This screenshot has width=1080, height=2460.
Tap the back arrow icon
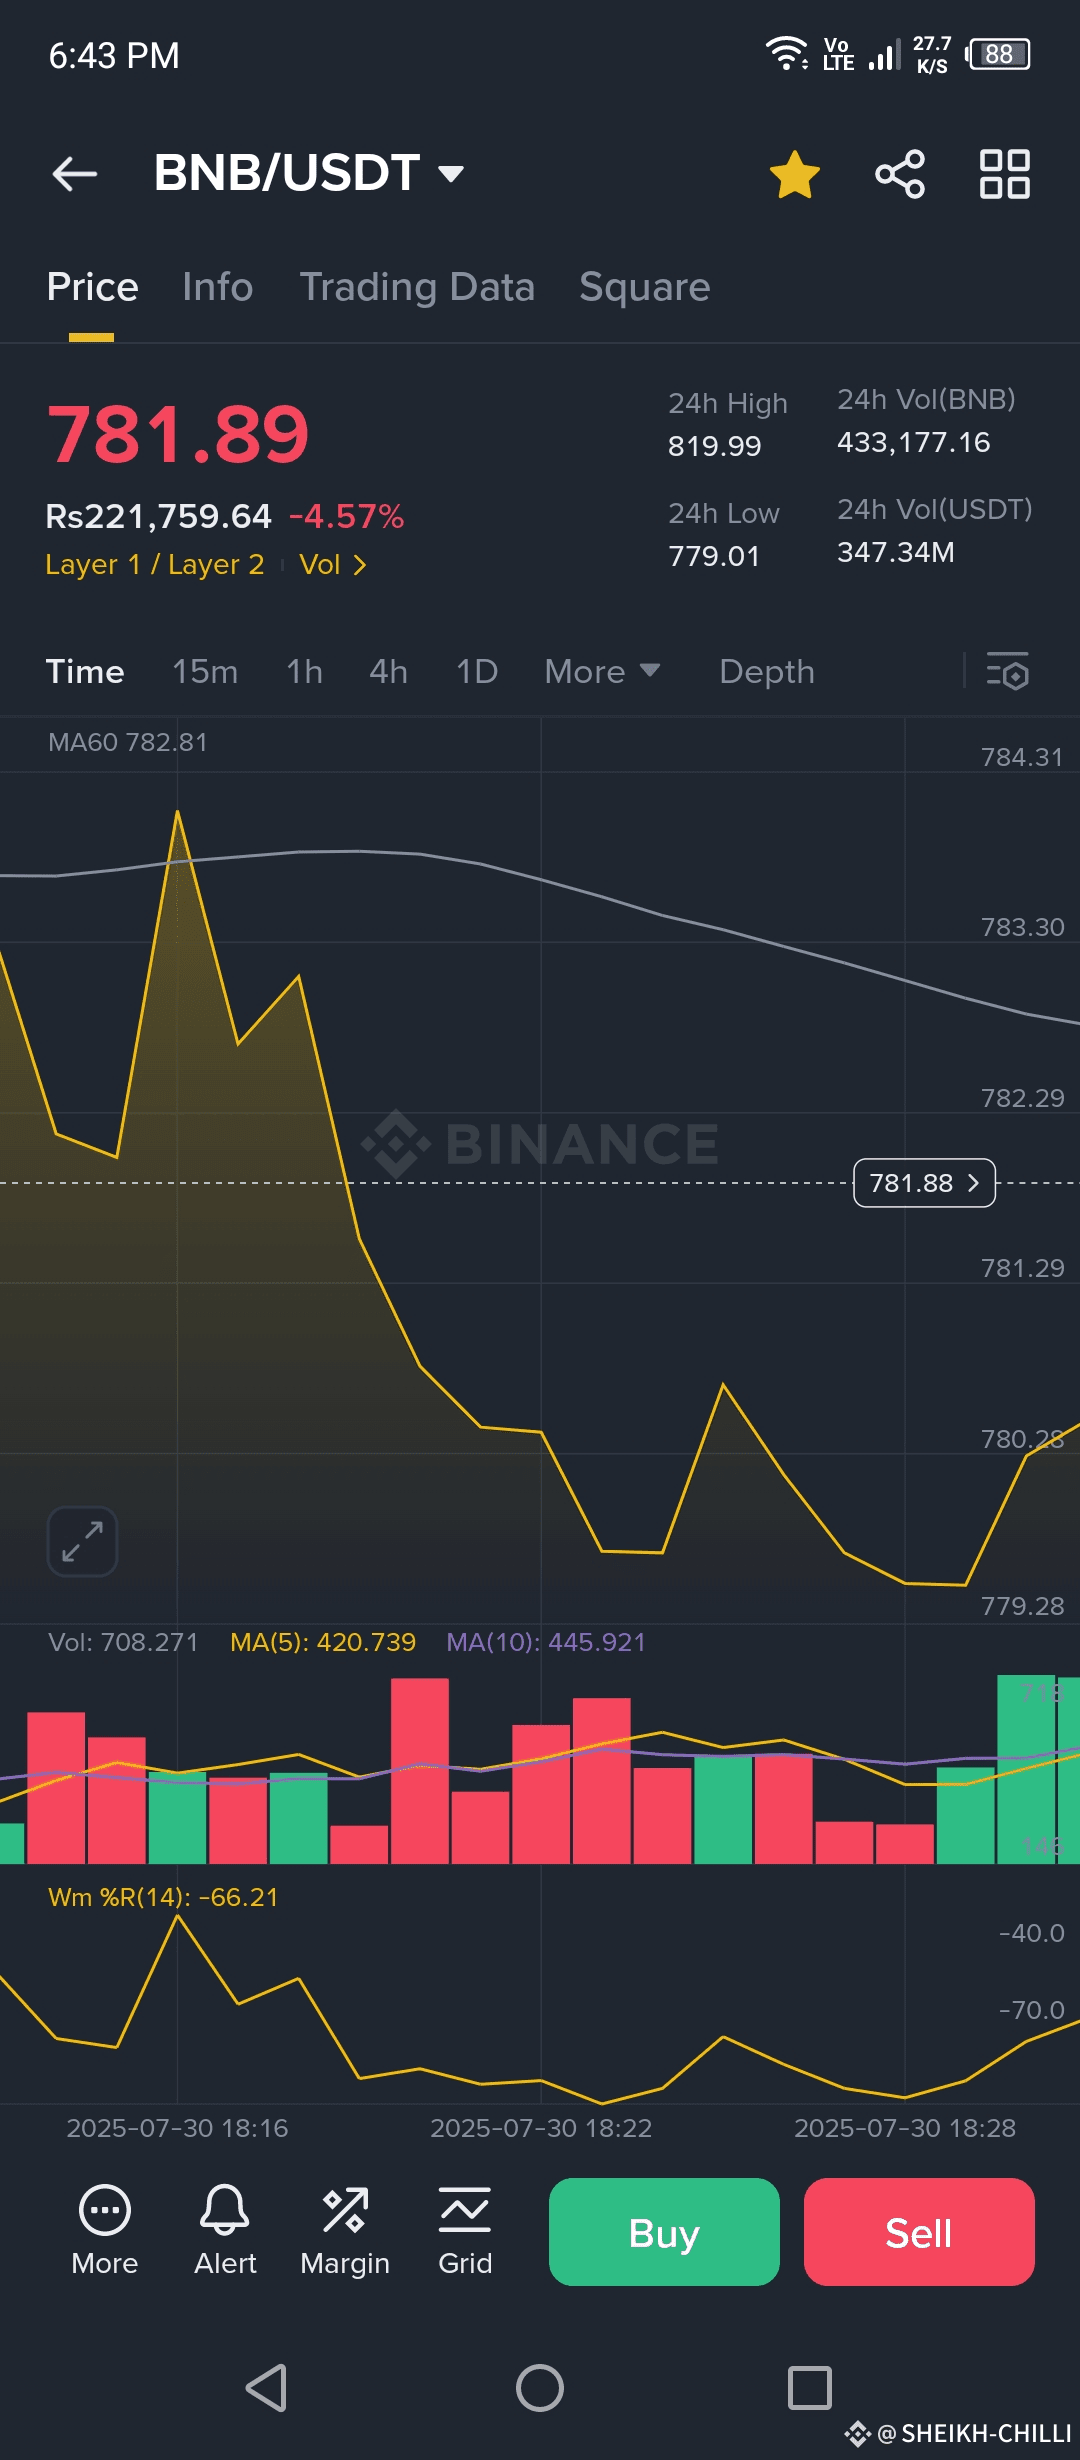pyautogui.click(x=75, y=174)
